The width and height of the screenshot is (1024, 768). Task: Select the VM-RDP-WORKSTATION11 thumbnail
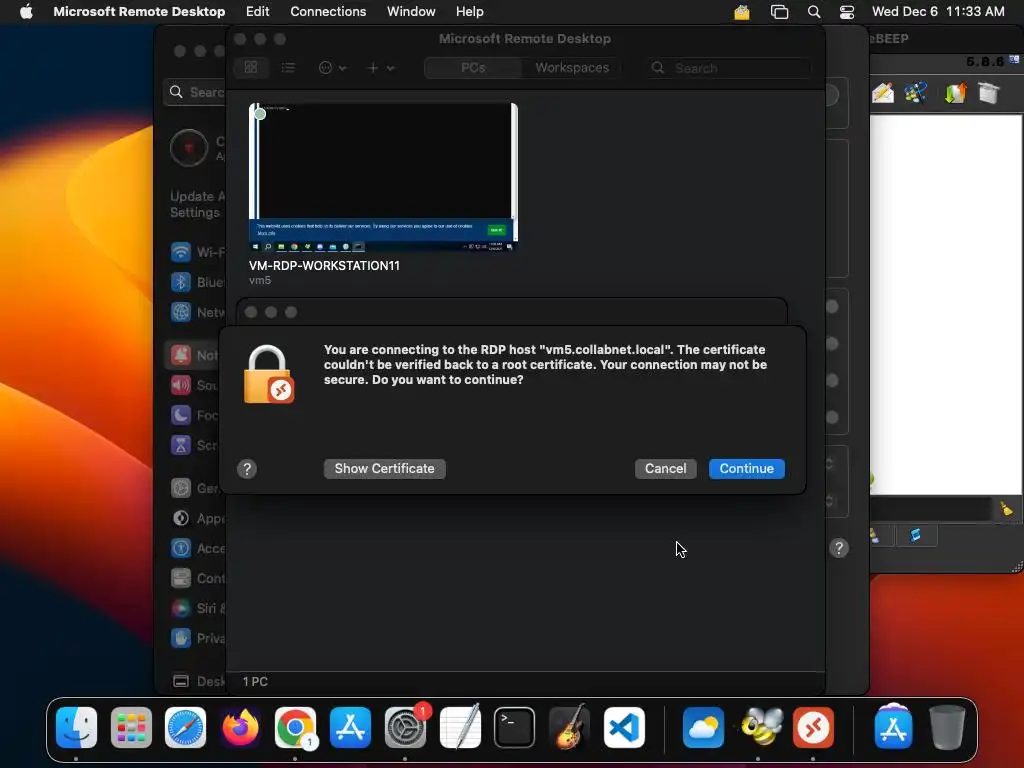[x=383, y=178]
